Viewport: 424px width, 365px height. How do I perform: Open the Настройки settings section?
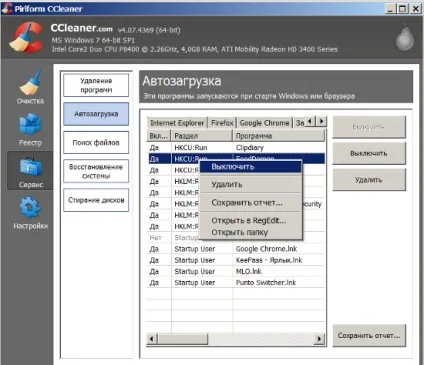30,213
